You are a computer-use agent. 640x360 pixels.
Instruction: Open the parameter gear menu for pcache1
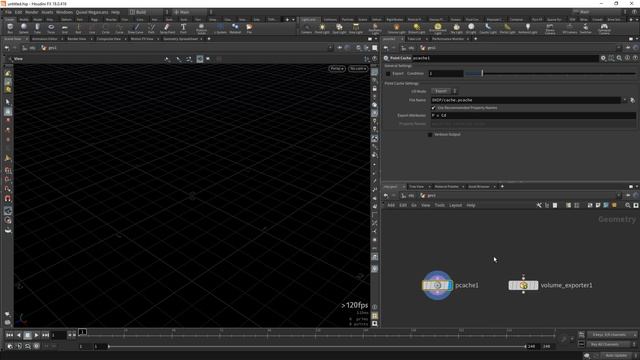pos(603,58)
